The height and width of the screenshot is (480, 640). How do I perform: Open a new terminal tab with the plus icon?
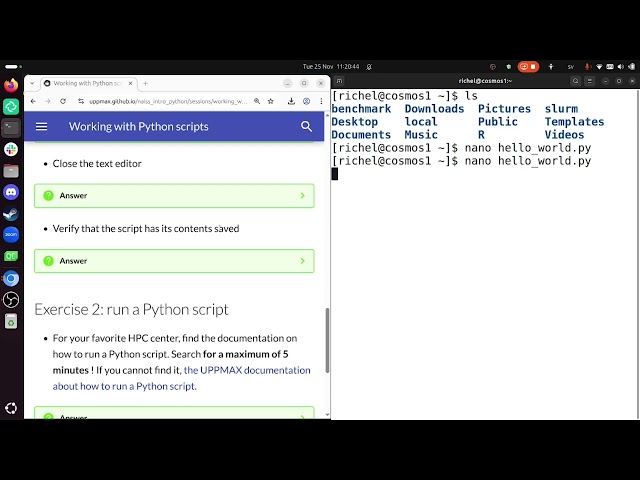point(339,81)
